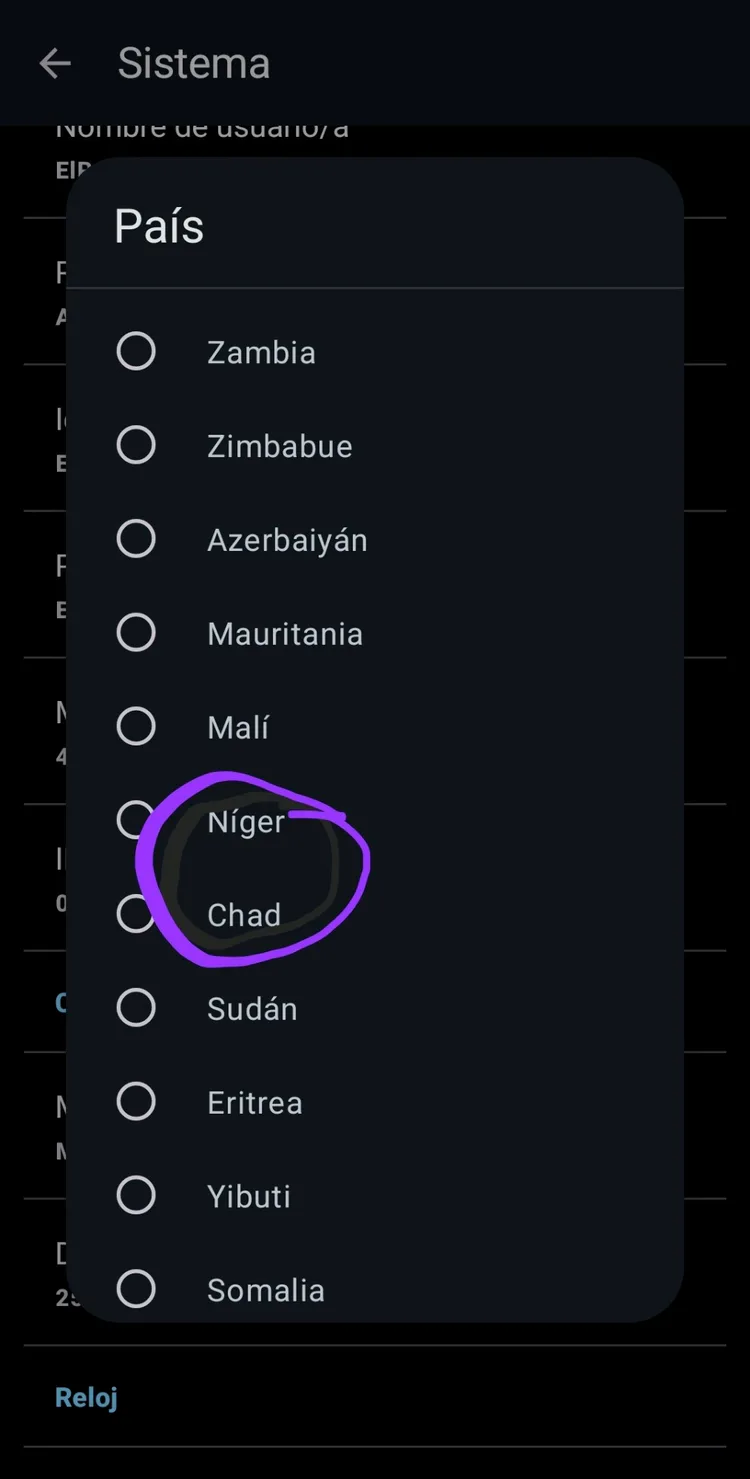Viewport: 750px width, 1479px height.
Task: Pick the Sudán radio button
Action: pyautogui.click(x=136, y=1008)
